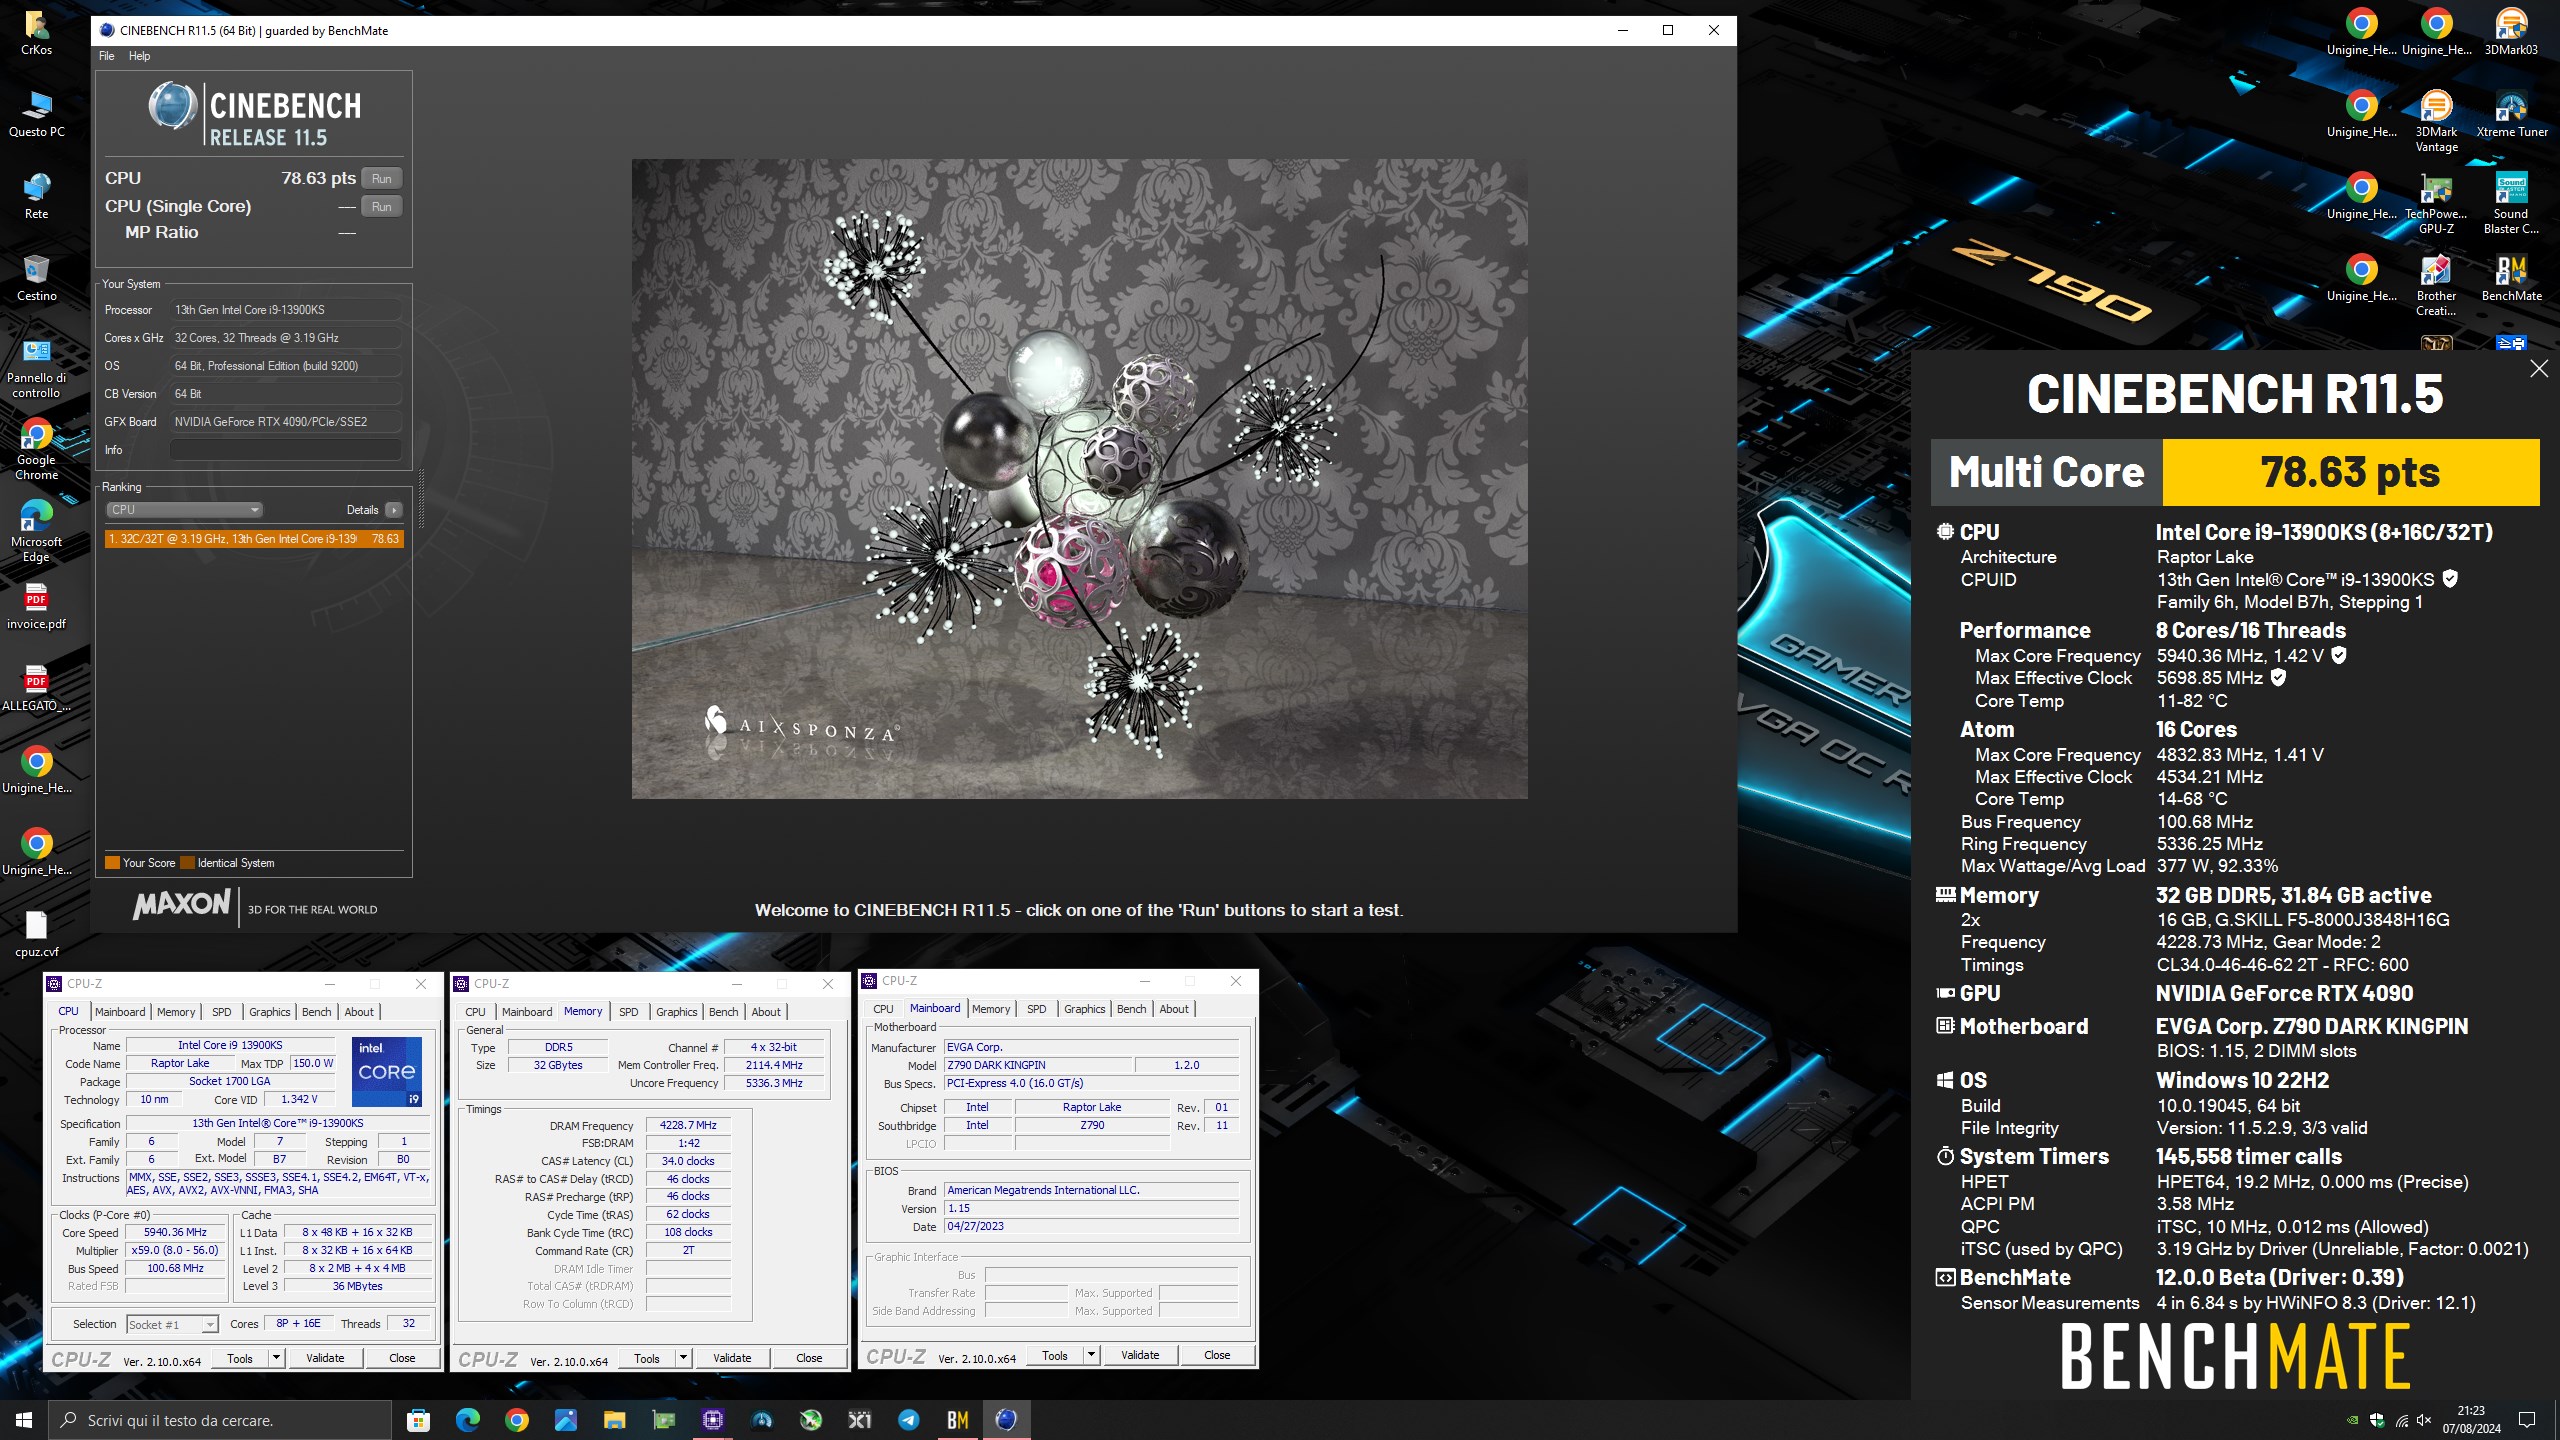Switch to the CPU-Z taskbar icon
2560x1440 pixels.
712,1420
